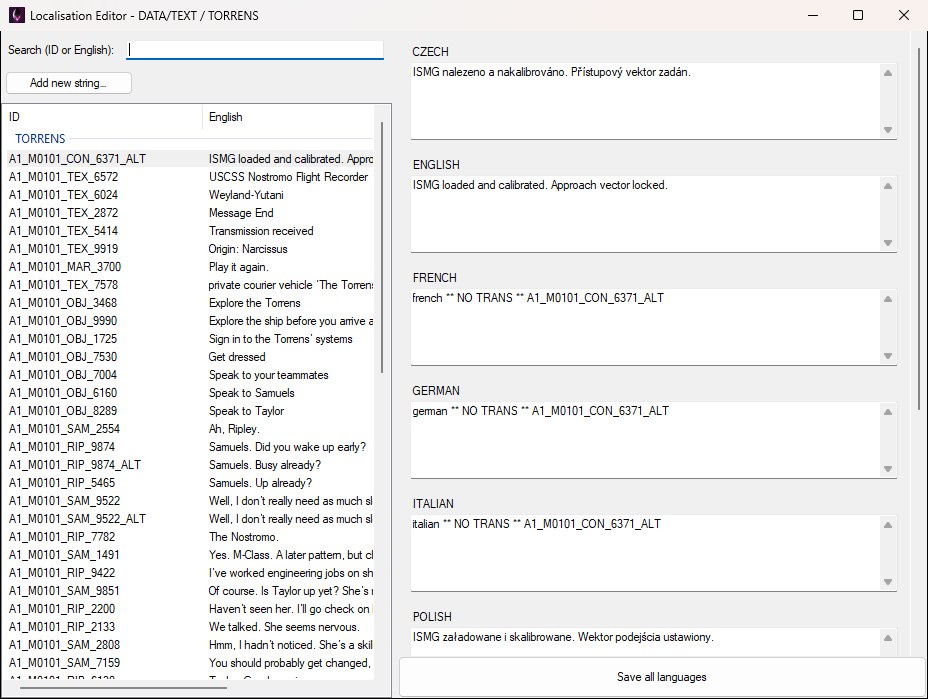Select row A1_M0101_SAM_2554
Screen dimensions: 928x699
(189, 429)
